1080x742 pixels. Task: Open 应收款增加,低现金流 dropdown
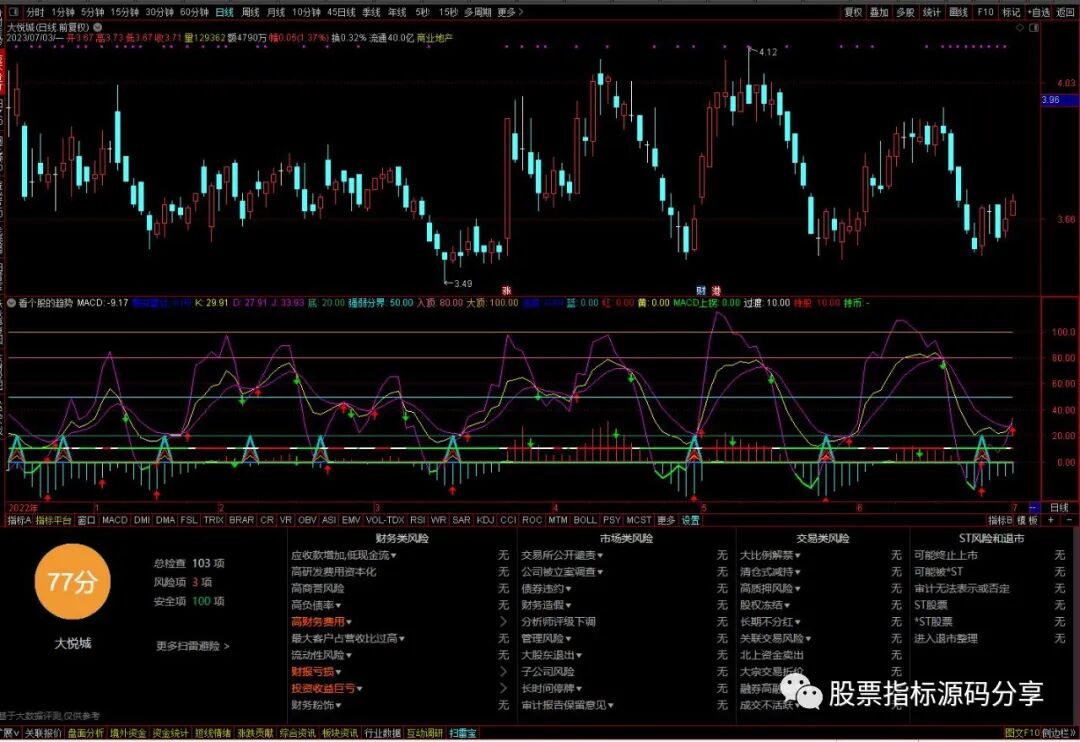coord(344,555)
